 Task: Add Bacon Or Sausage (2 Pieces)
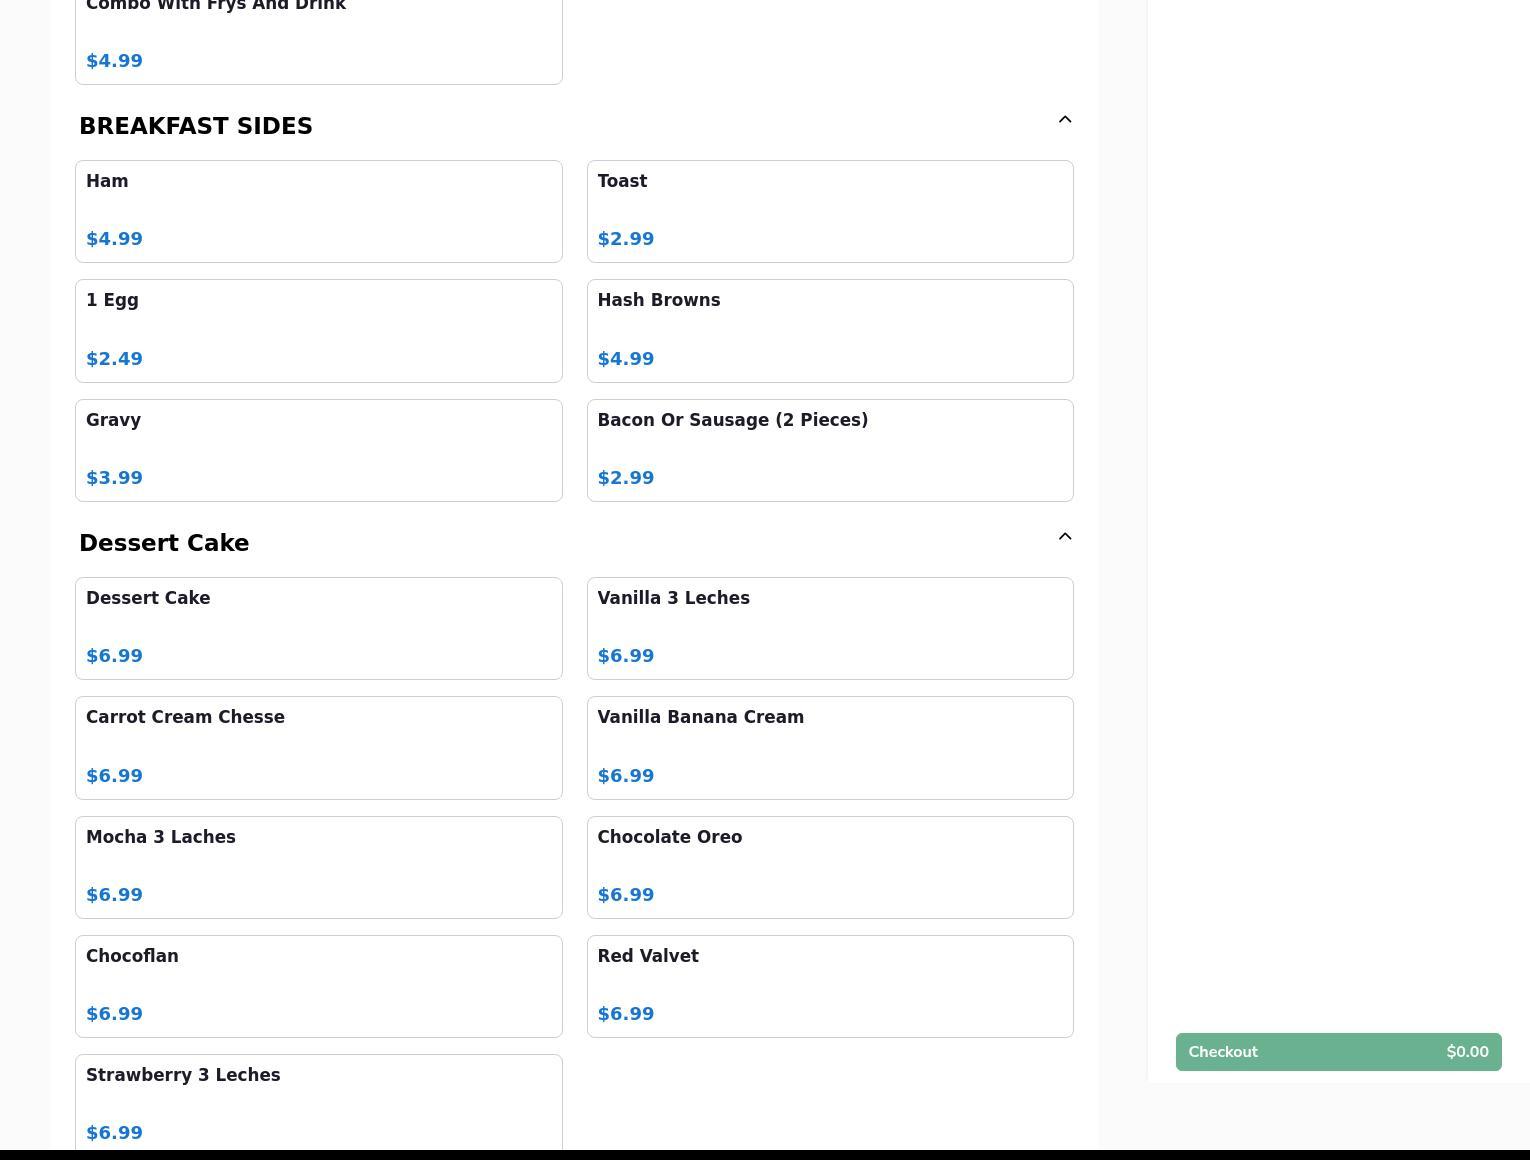click(829, 450)
